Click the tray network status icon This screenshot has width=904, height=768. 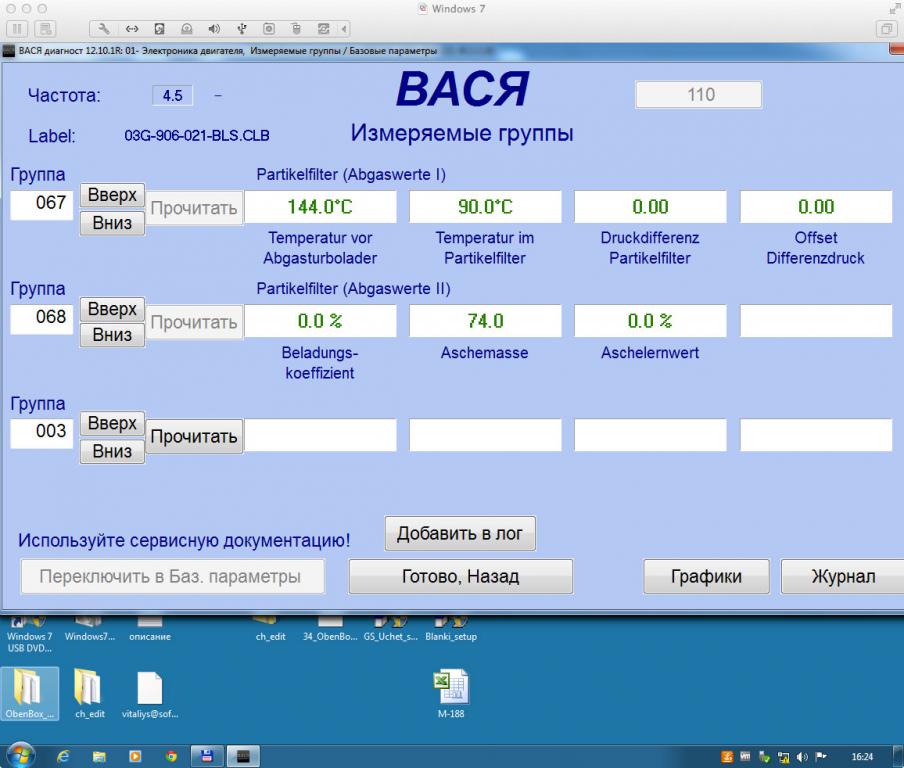click(784, 756)
